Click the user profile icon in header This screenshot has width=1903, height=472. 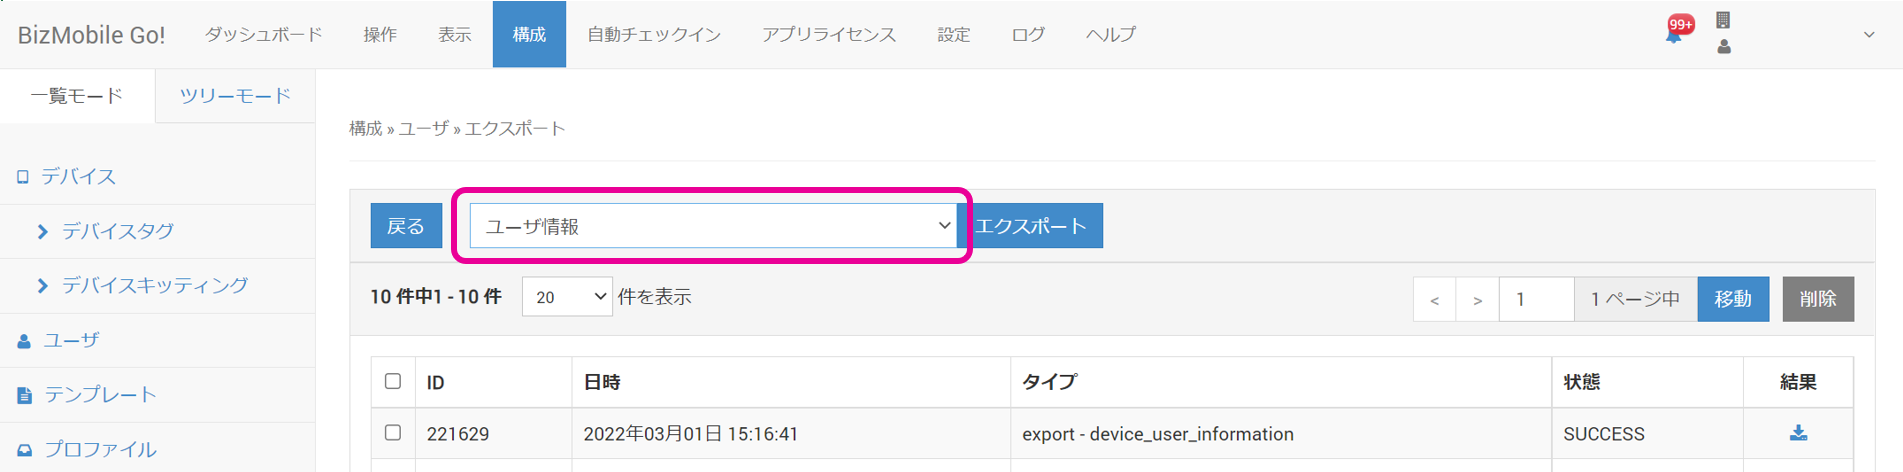[x=1724, y=47]
